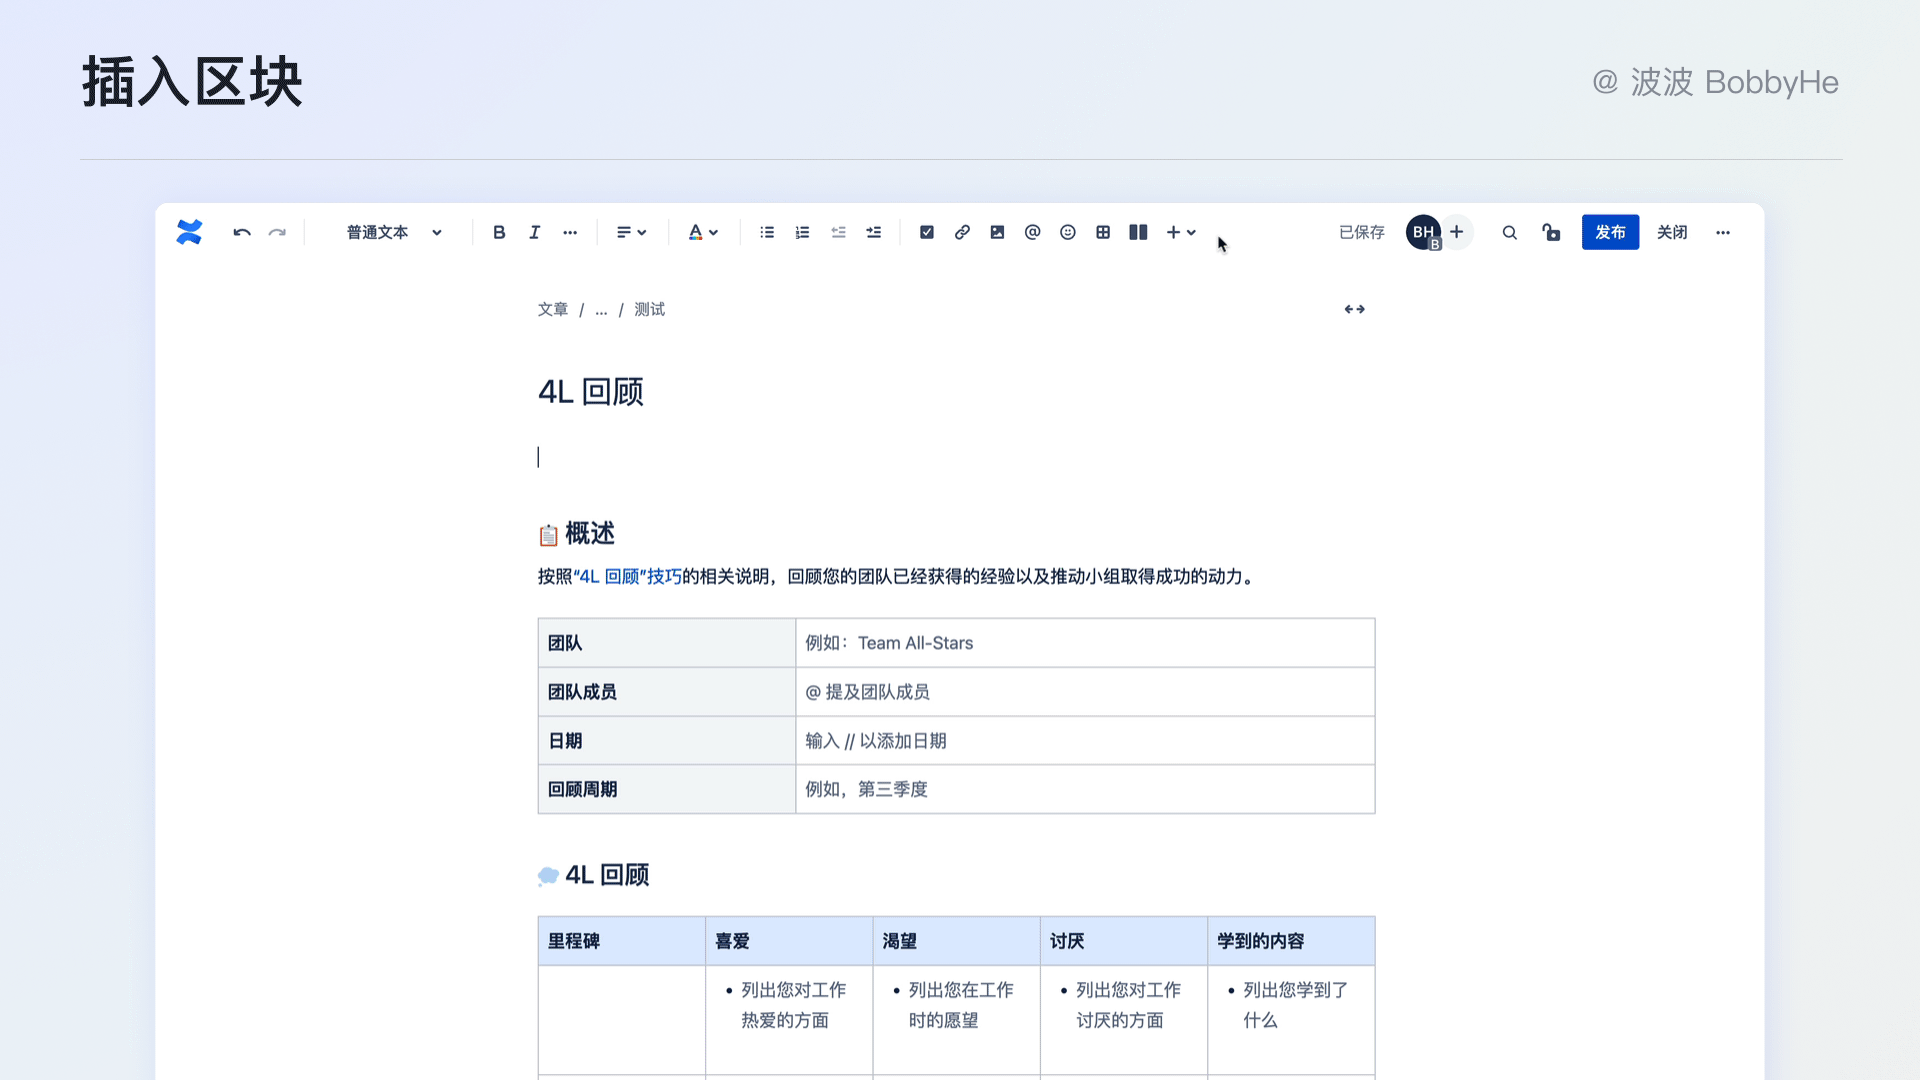Image resolution: width=1920 pixels, height=1080 pixels.
Task: Toggle bold formatting
Action: click(x=499, y=232)
